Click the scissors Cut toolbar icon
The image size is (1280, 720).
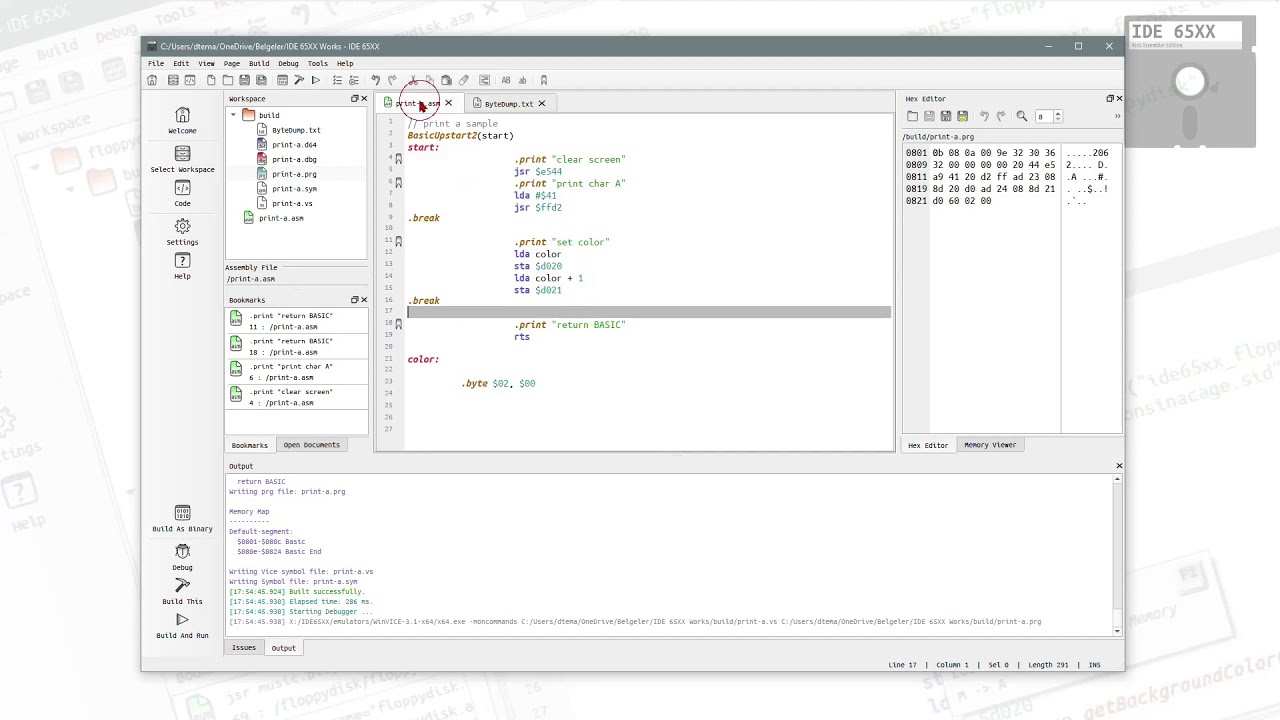click(x=413, y=80)
